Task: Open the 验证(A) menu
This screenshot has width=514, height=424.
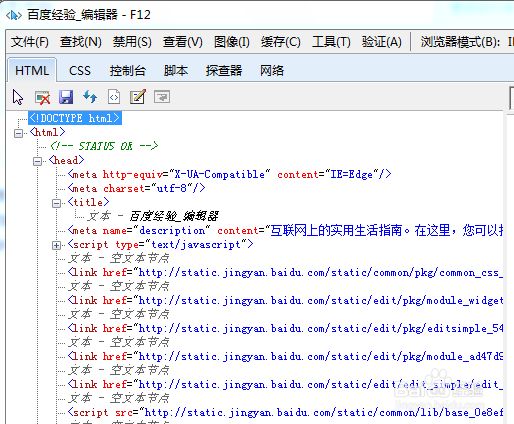Action: coord(382,42)
